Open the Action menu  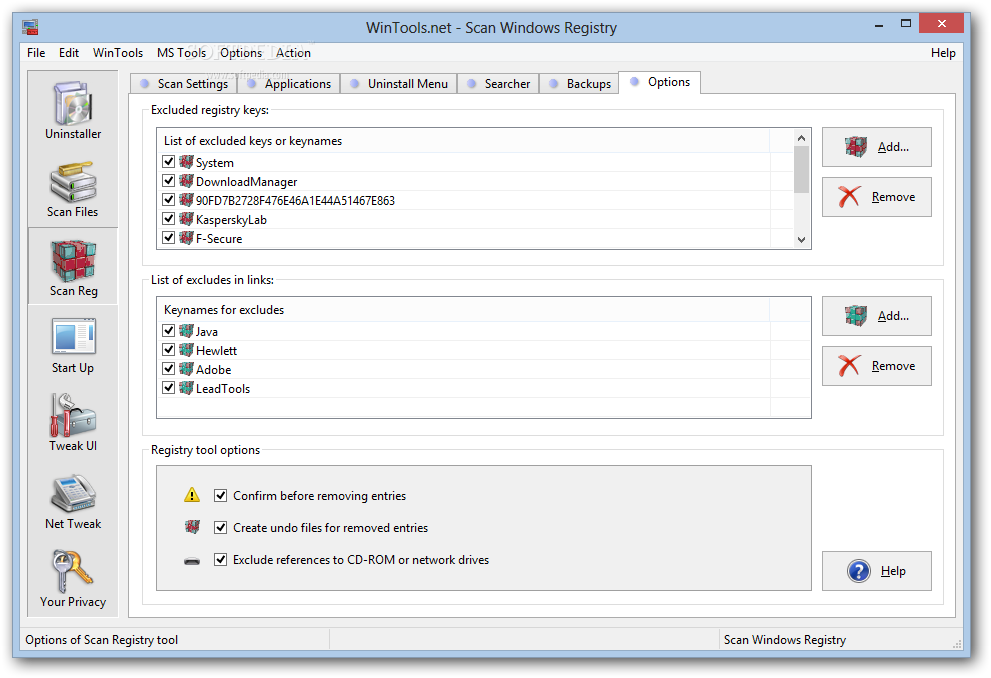pyautogui.click(x=293, y=52)
